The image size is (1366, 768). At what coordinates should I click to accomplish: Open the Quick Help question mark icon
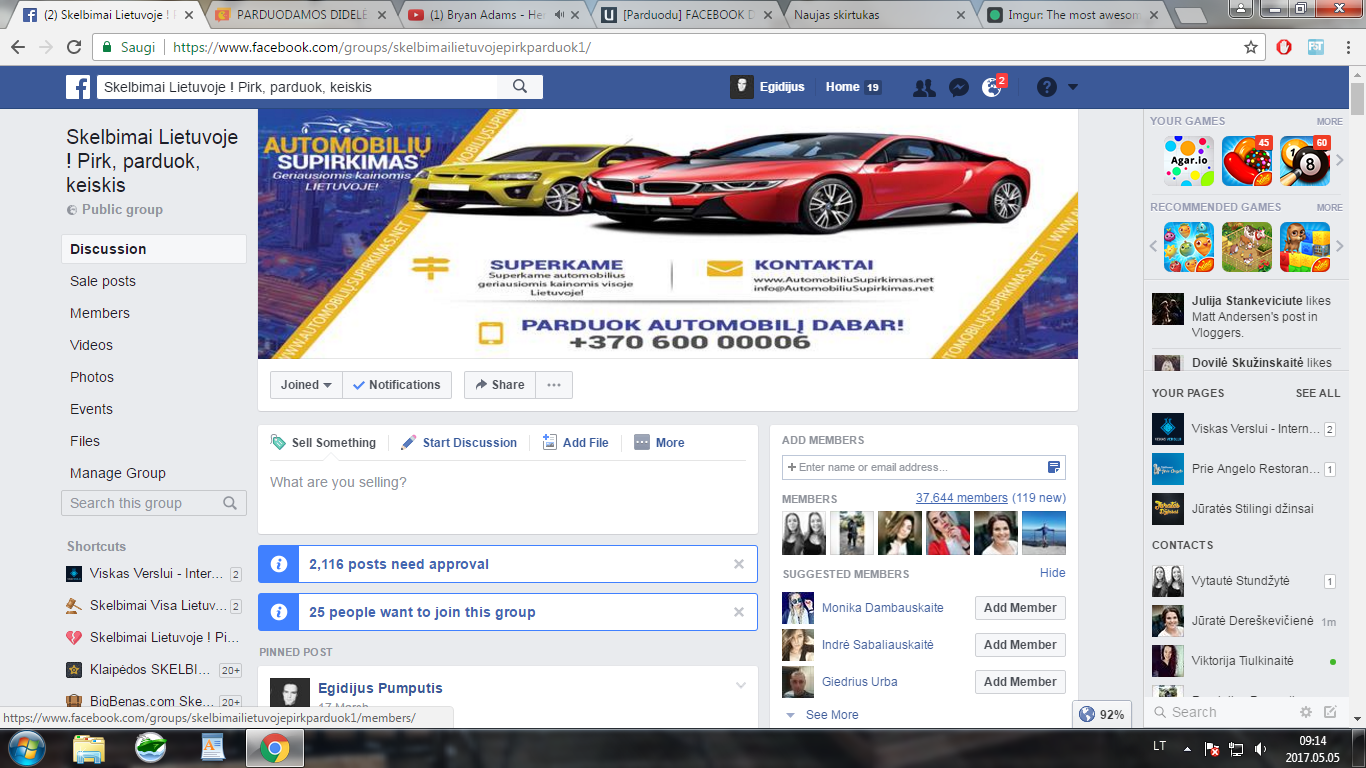(1046, 87)
